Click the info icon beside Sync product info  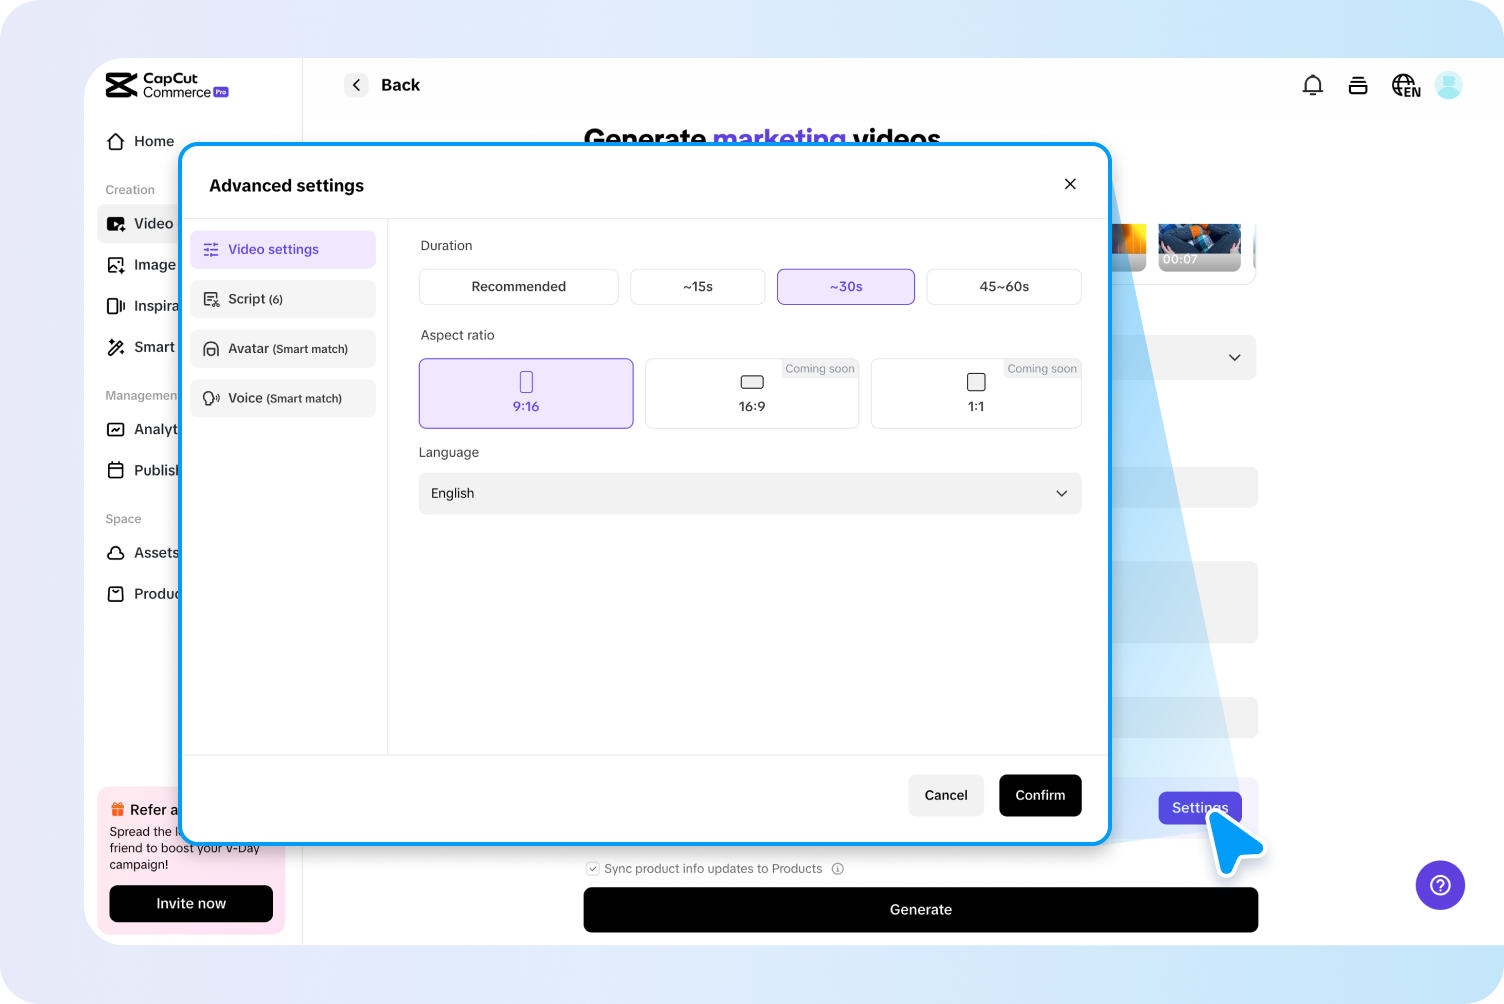point(838,869)
